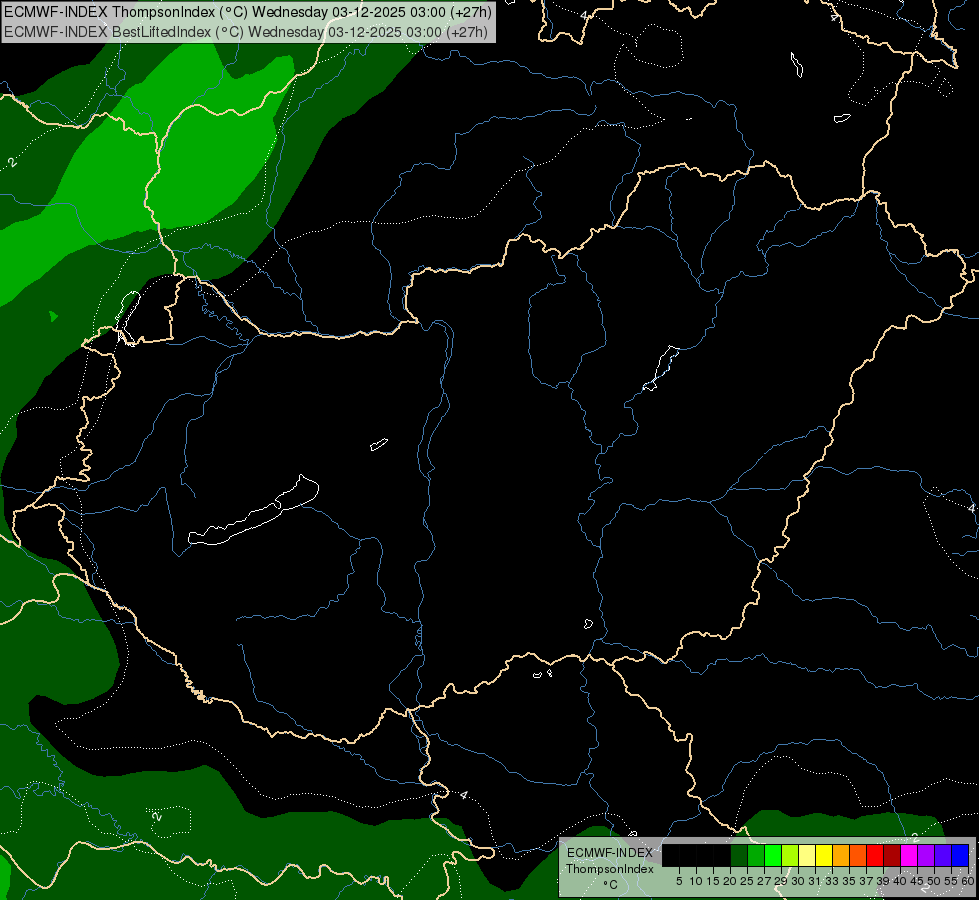Viewport: 979px width, 900px height.
Task: Pick the medium green 25–27 legend swatch
Action: (756, 855)
